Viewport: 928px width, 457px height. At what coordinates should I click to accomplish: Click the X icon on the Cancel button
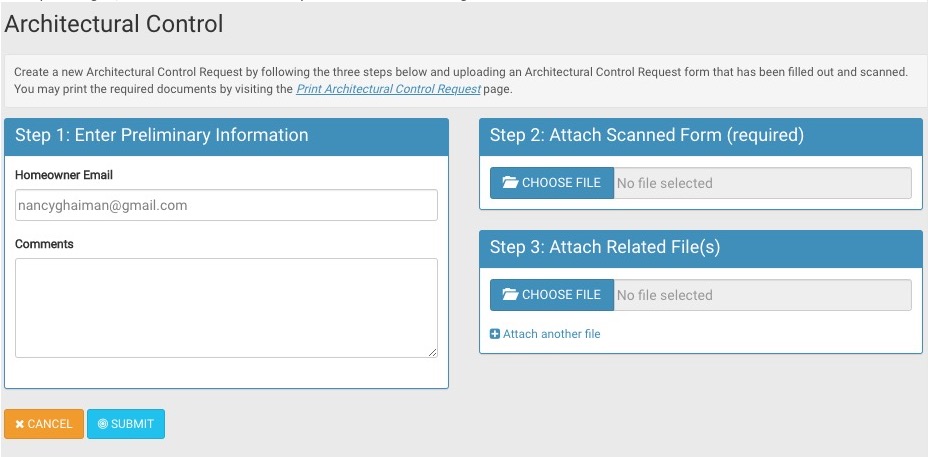pos(20,424)
